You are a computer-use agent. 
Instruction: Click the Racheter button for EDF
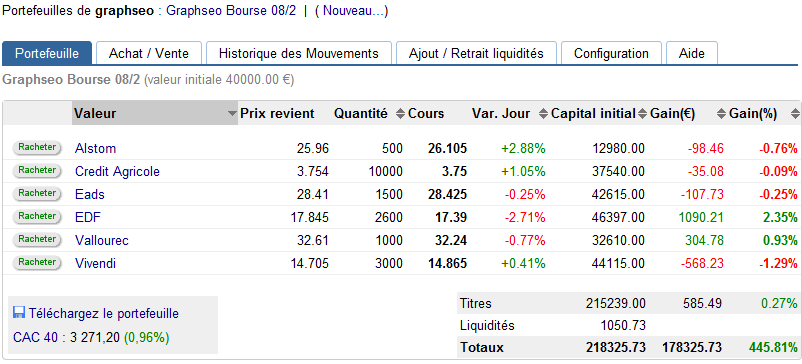coord(37,217)
